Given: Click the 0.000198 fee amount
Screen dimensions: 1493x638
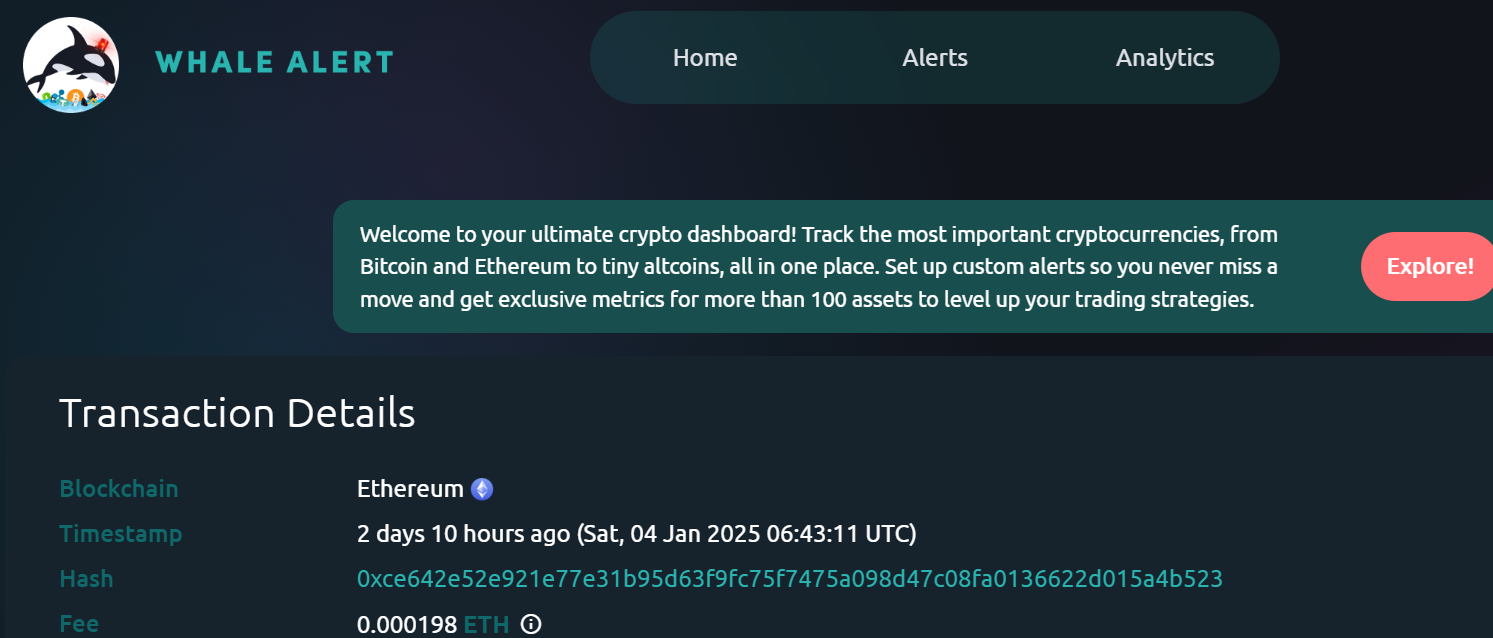Looking at the screenshot, I should point(407,625).
